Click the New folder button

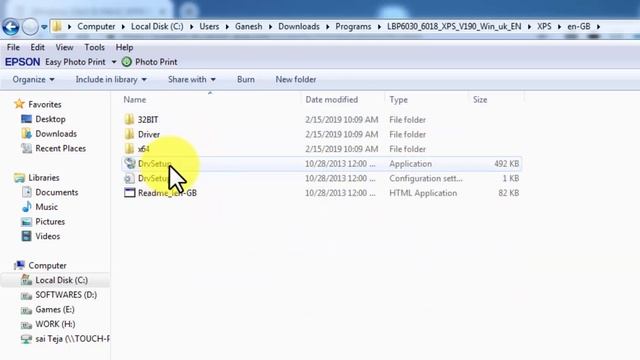[x=296, y=80]
